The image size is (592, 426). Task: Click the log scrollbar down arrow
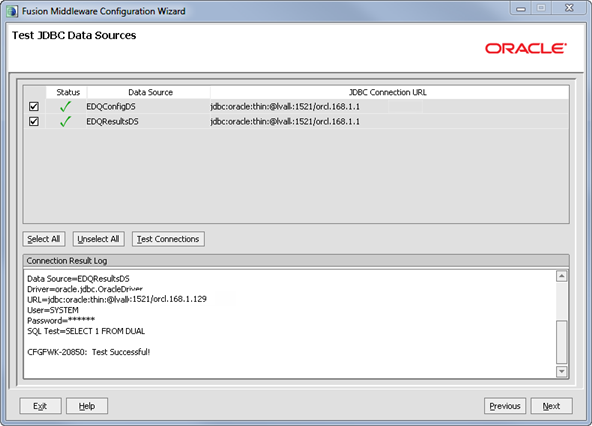click(x=561, y=371)
